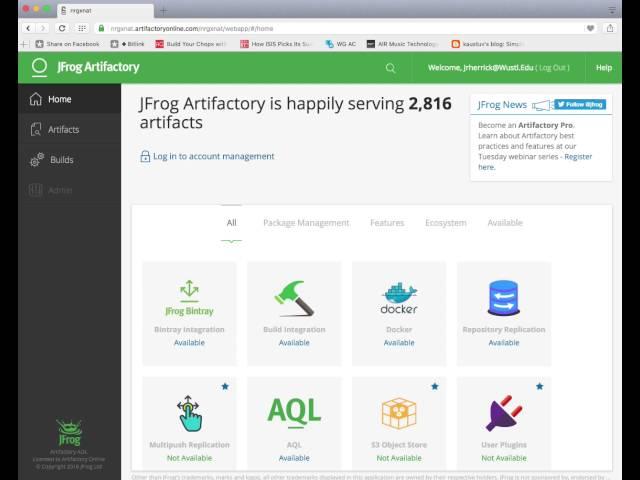The width and height of the screenshot is (640, 480).
Task: Click the JFrog News megaphone icon
Action: 542,106
